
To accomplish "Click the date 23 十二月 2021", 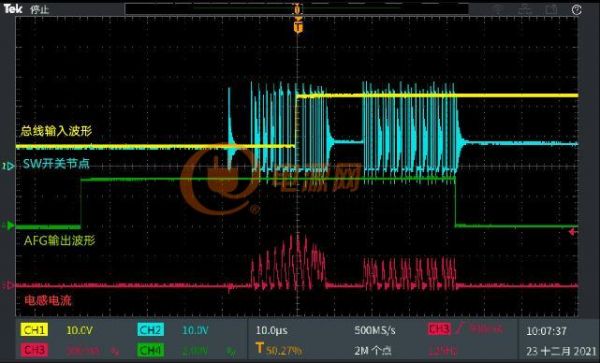I will point(561,351).
